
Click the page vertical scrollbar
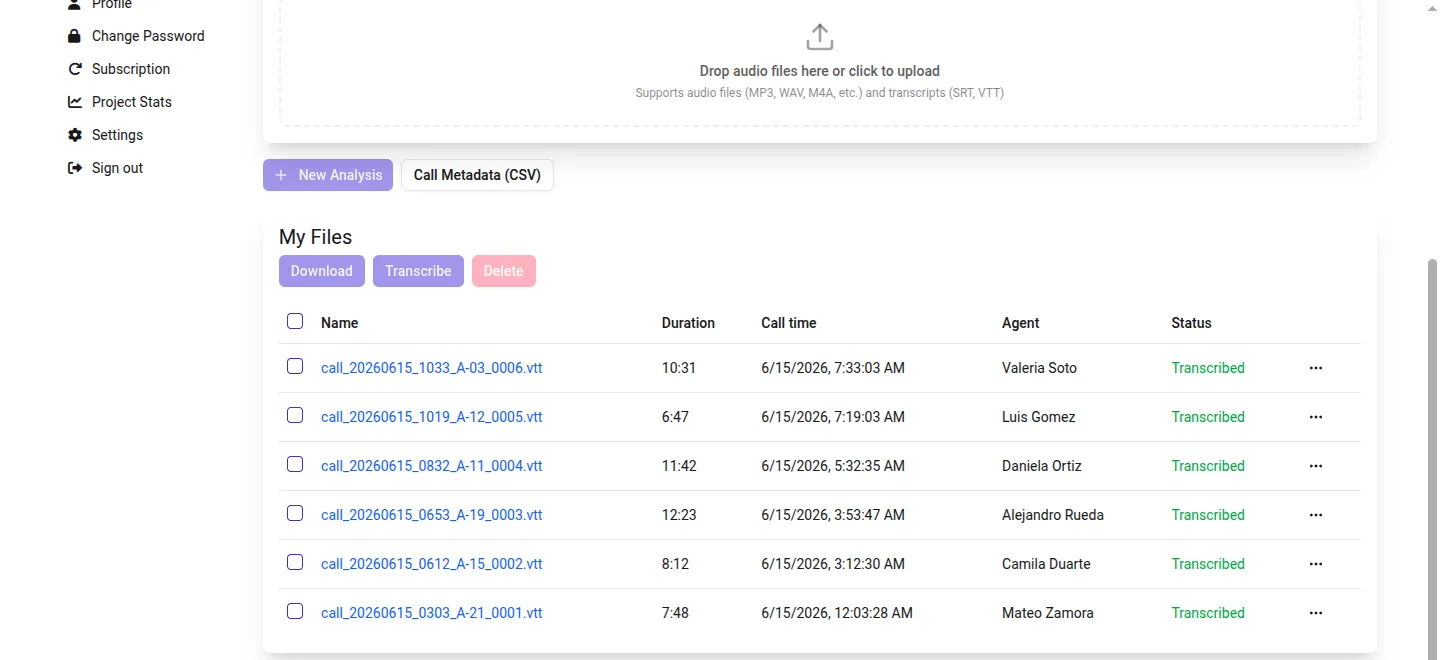coord(1432,458)
